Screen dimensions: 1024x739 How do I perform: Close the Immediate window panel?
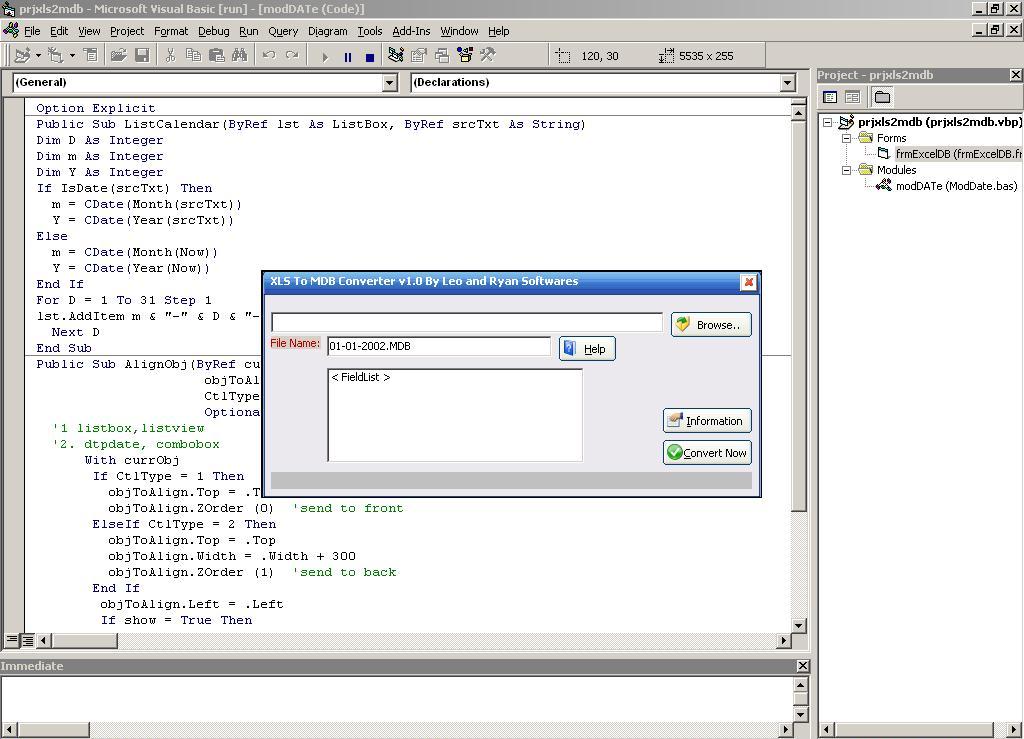coord(803,666)
